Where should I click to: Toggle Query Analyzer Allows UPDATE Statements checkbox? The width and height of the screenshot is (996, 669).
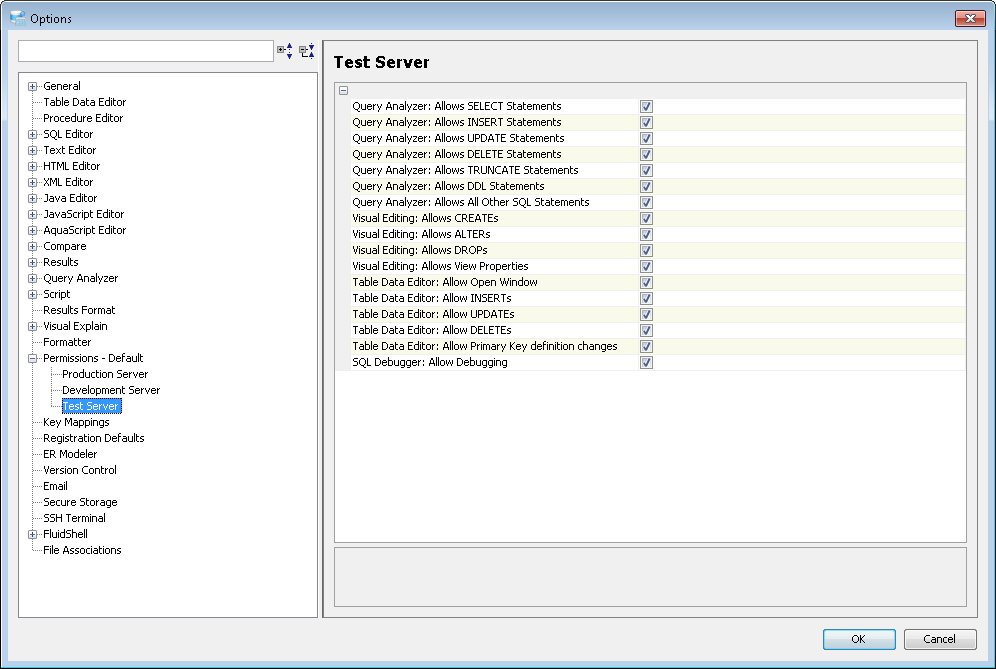646,139
